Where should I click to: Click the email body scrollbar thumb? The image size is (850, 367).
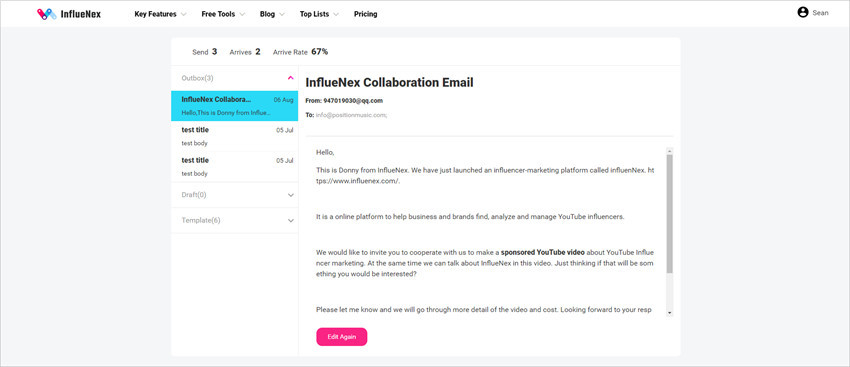pyautogui.click(x=670, y=214)
